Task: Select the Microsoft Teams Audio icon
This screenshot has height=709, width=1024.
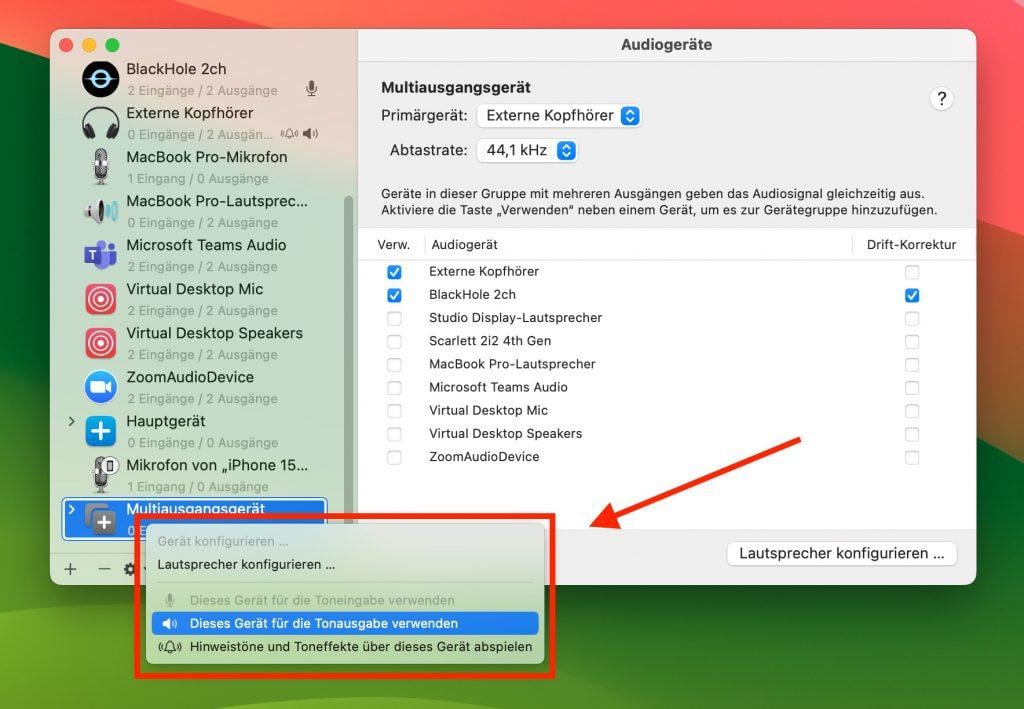Action: pos(101,255)
